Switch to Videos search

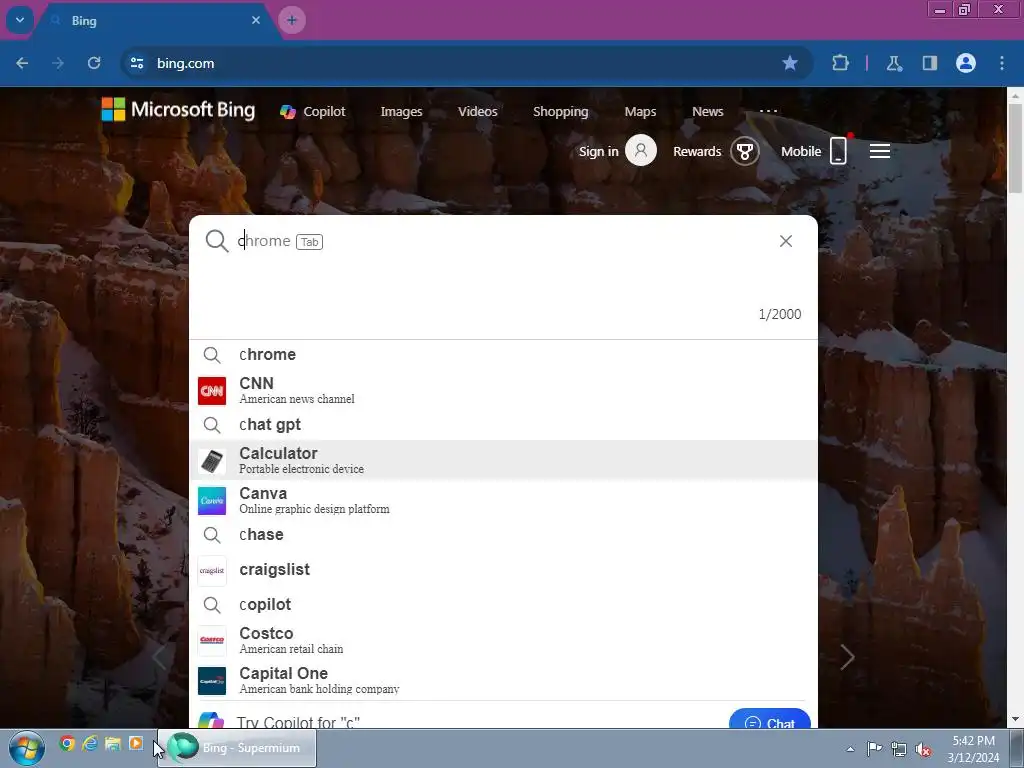coord(477,112)
